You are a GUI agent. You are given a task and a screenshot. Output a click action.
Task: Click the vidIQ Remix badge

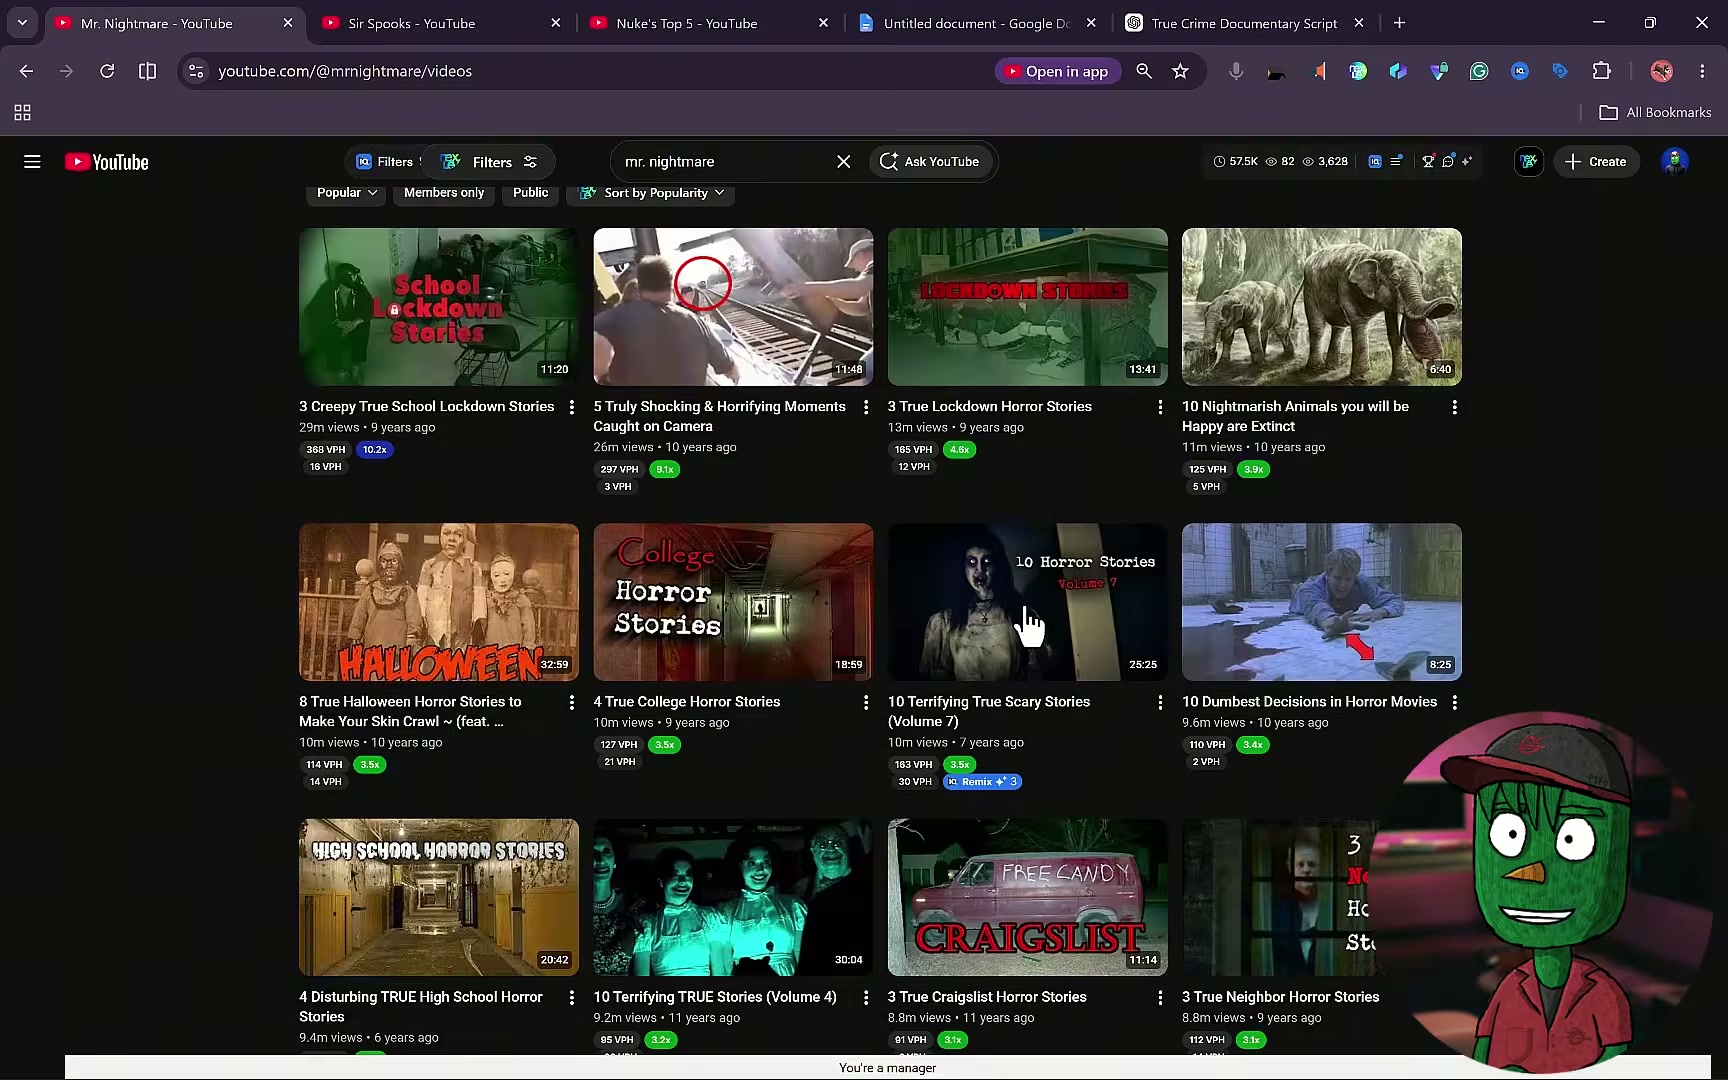tap(982, 782)
